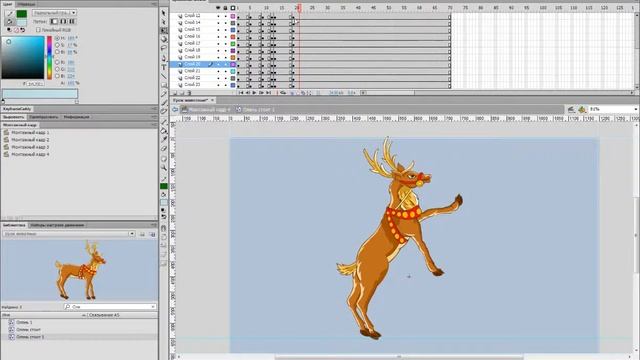Switch to the Образцы tab
This screenshot has height=360, width=640.
(x=26, y=4)
